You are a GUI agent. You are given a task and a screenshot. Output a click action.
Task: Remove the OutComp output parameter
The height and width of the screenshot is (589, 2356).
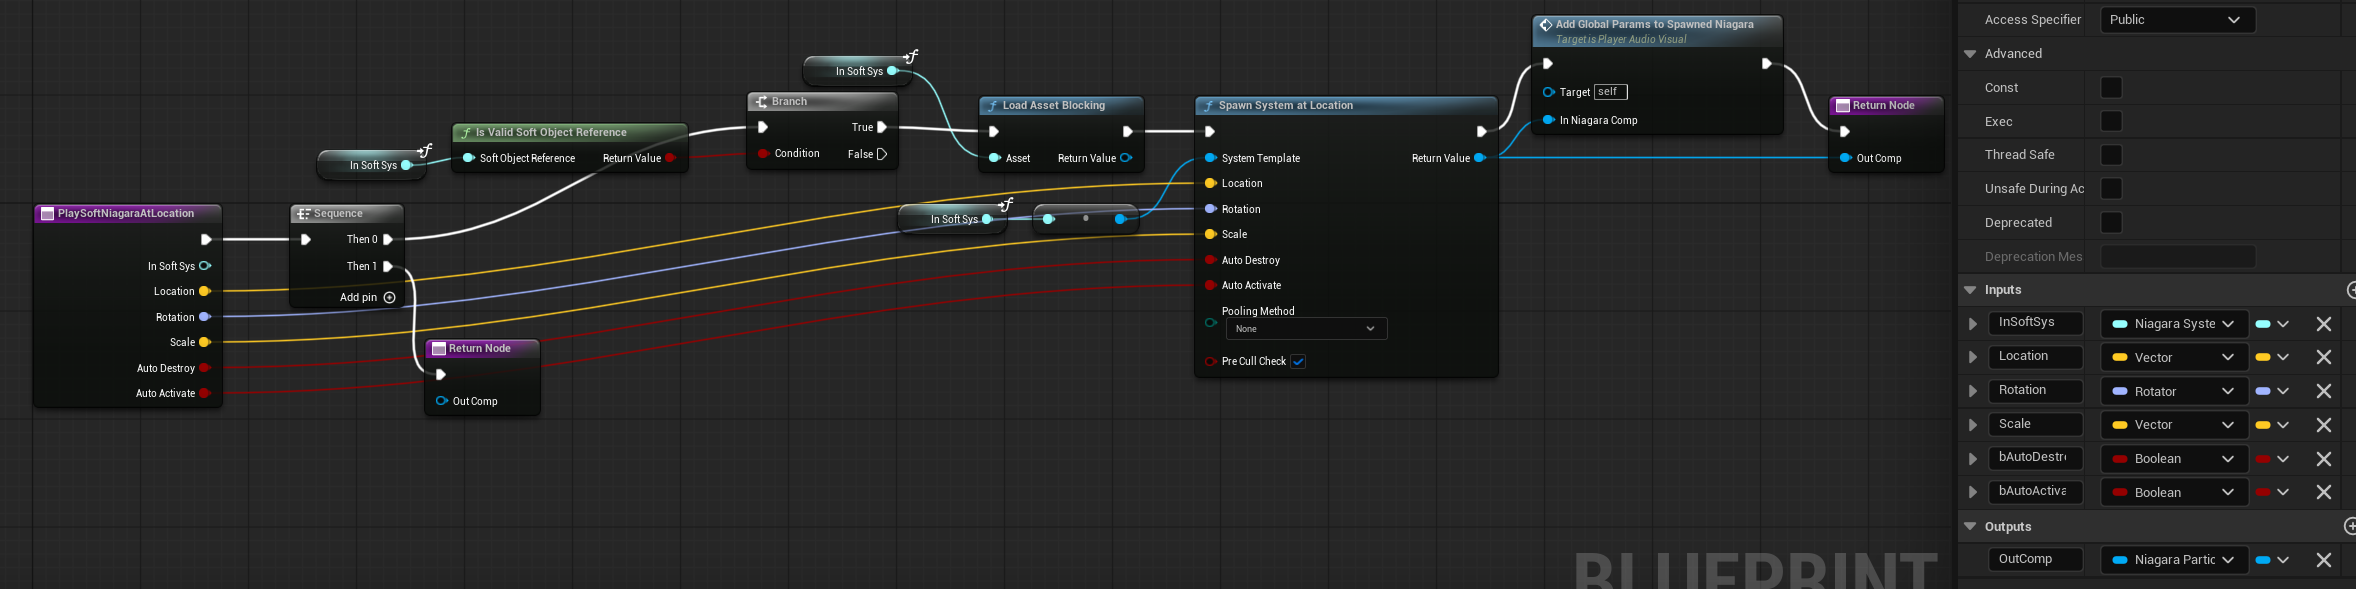point(2323,560)
